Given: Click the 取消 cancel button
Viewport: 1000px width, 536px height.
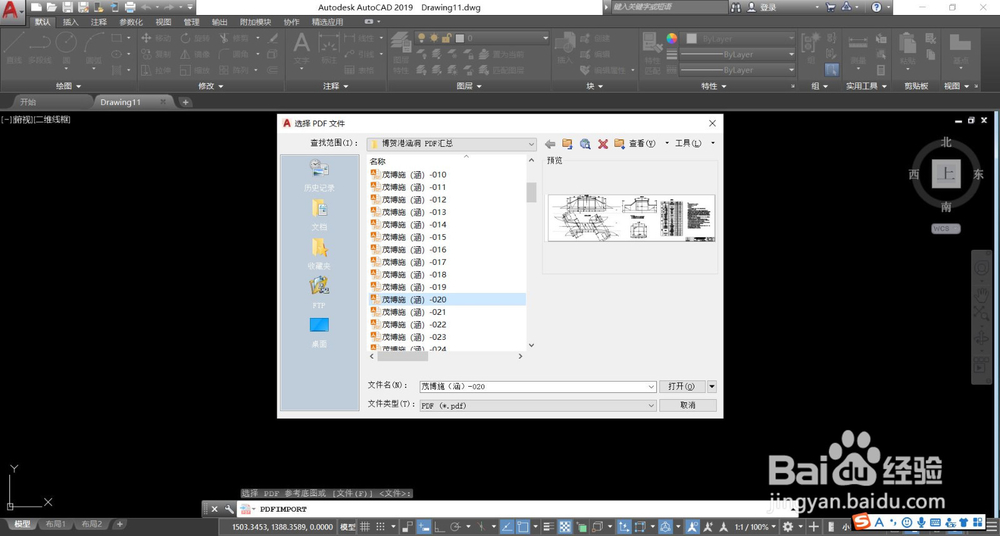Looking at the screenshot, I should click(688, 405).
